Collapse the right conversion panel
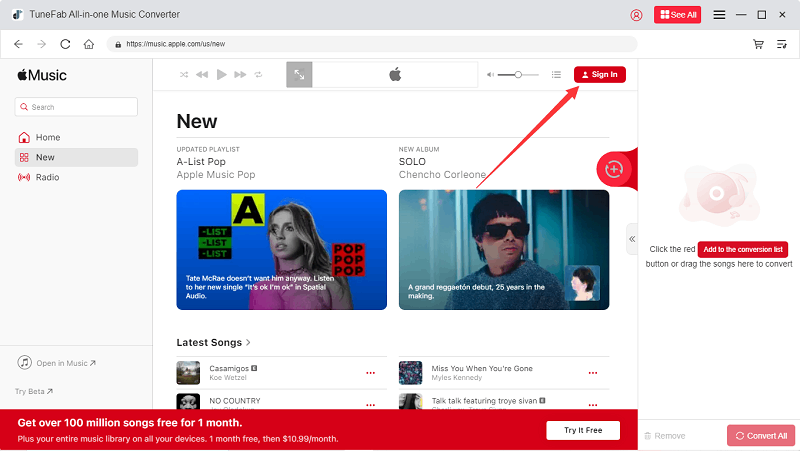This screenshot has height=451, width=800. point(632,239)
